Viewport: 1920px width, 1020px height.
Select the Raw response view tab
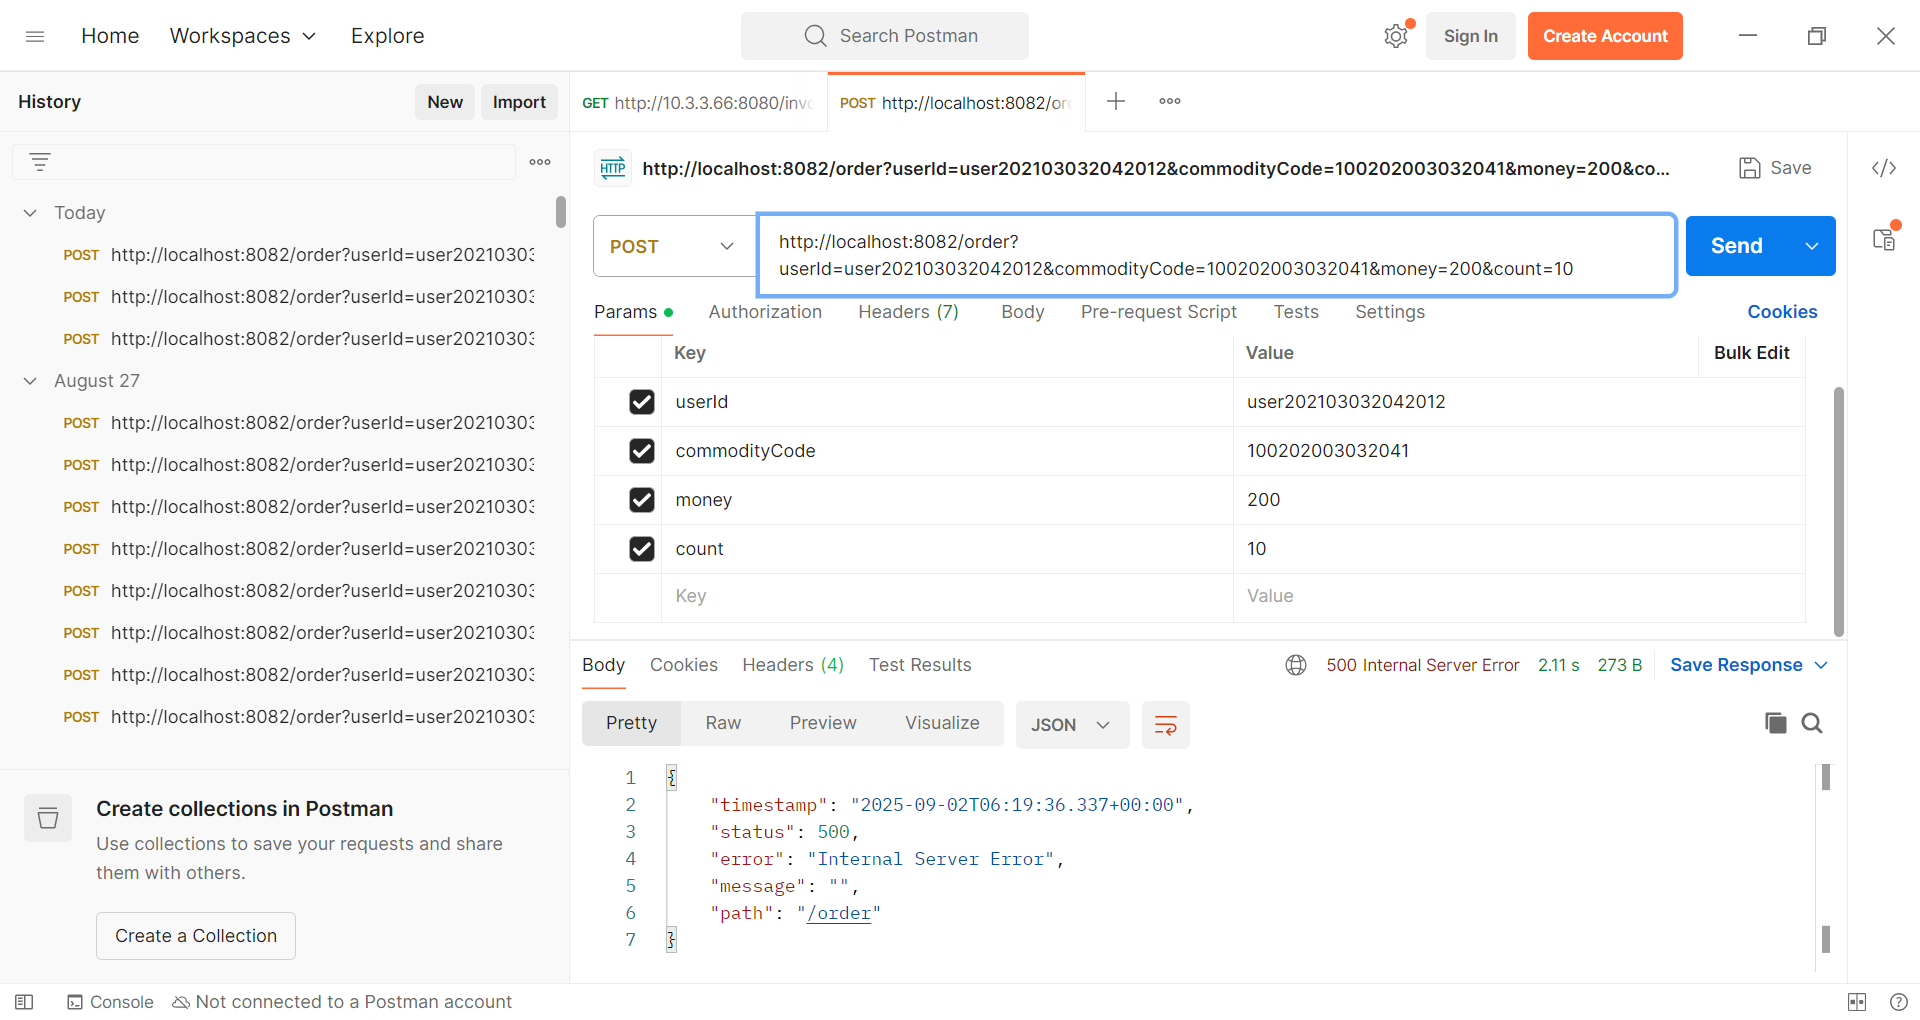coord(723,723)
